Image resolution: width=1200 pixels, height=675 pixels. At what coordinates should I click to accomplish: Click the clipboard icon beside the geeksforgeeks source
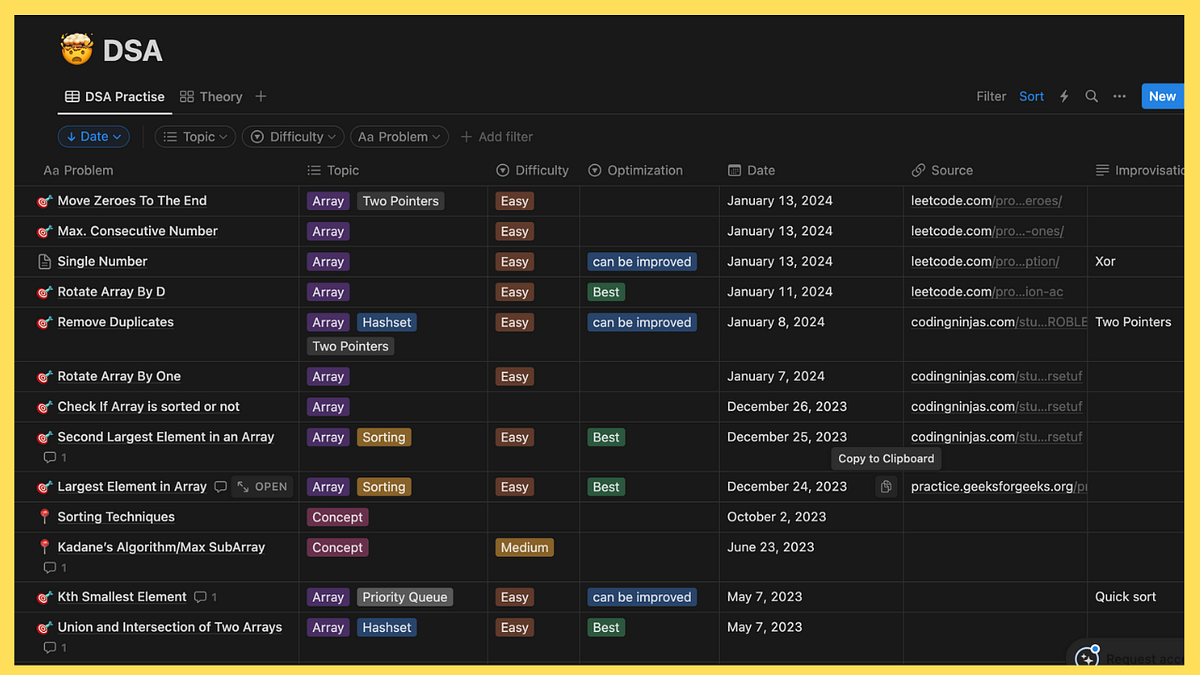[x=885, y=486]
